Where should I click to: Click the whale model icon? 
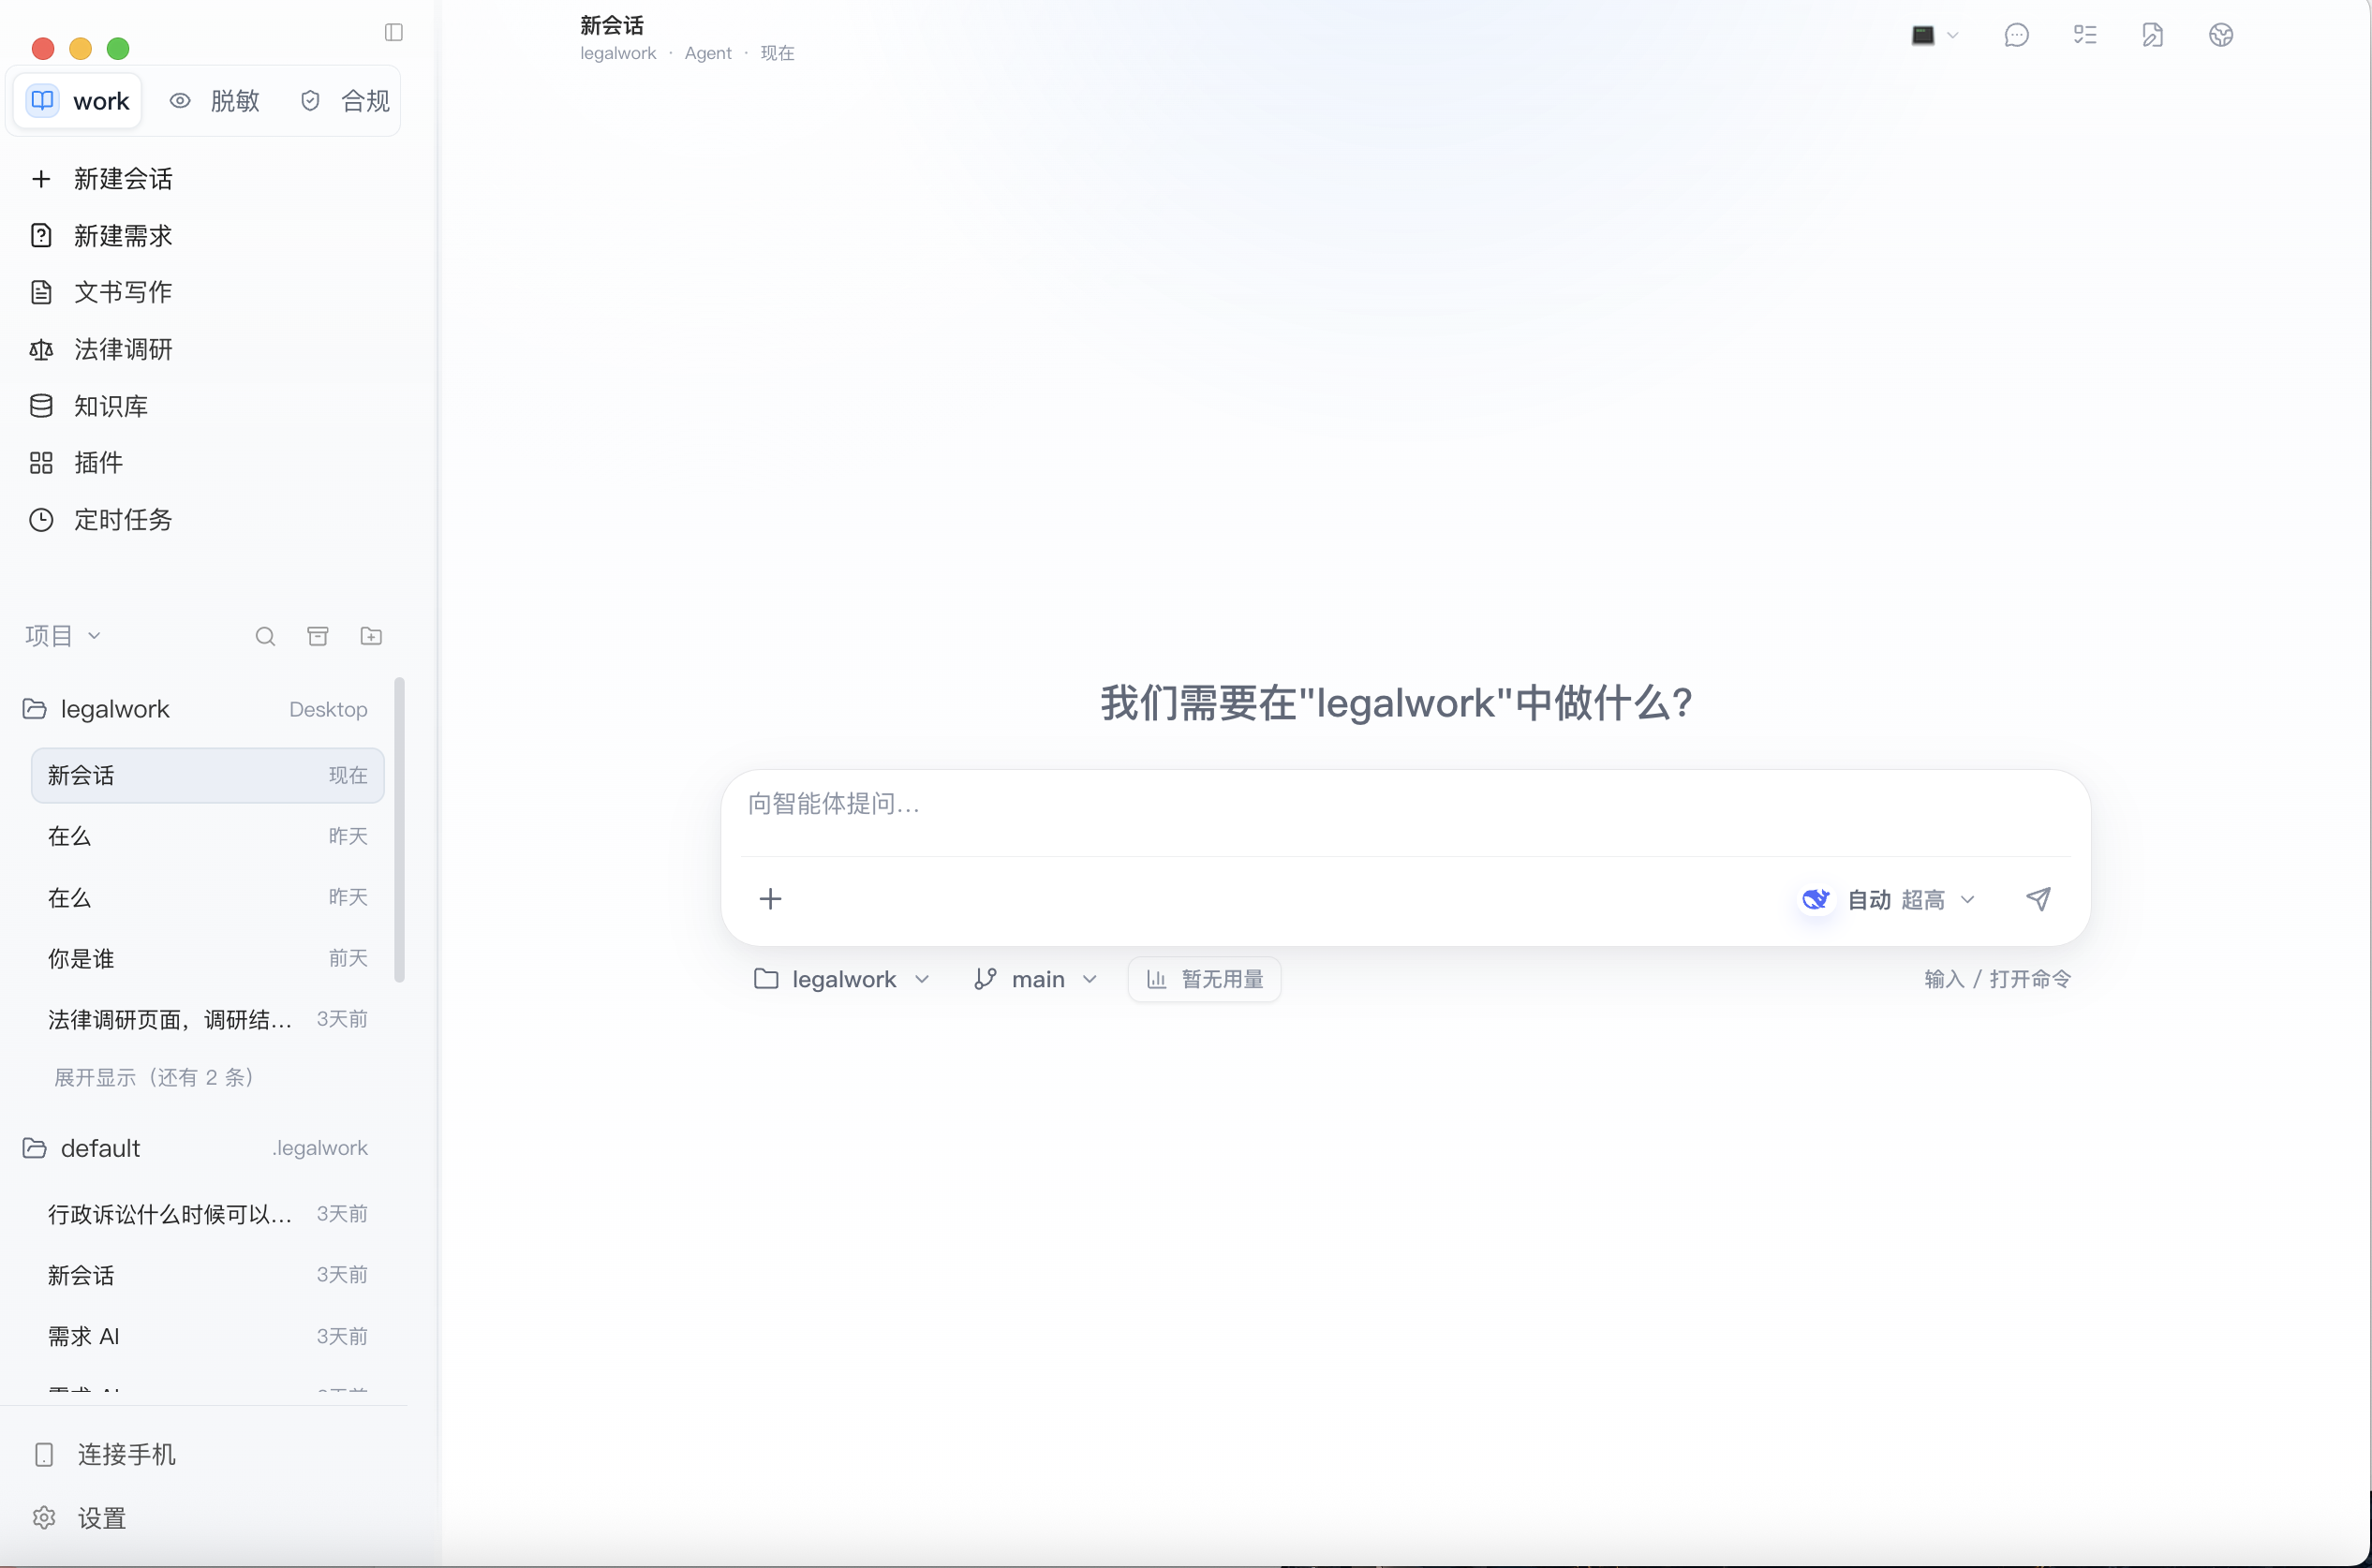[1815, 899]
